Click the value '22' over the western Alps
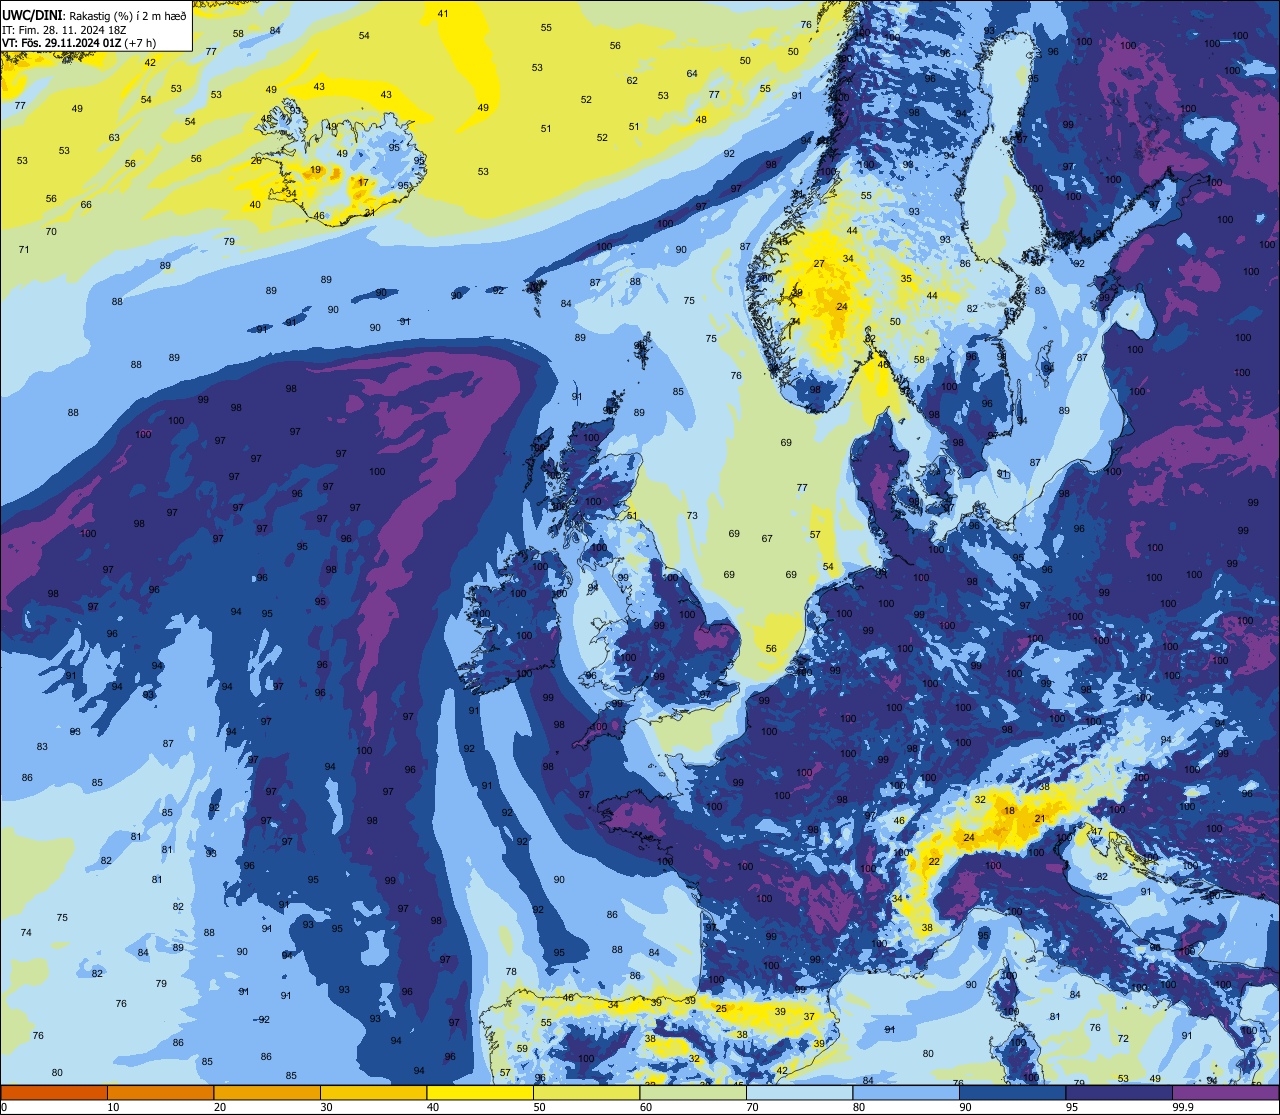Screen dimensions: 1280x1115 (x=934, y=862)
